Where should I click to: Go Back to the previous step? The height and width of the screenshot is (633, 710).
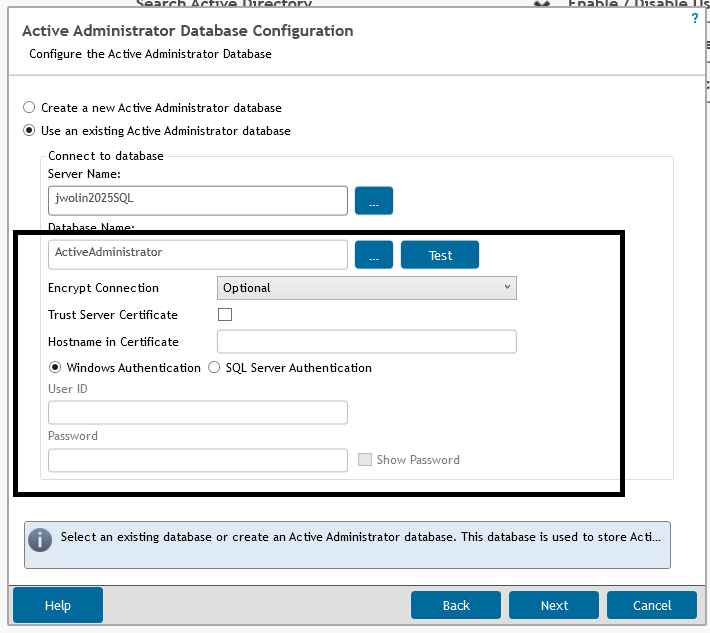pos(456,605)
